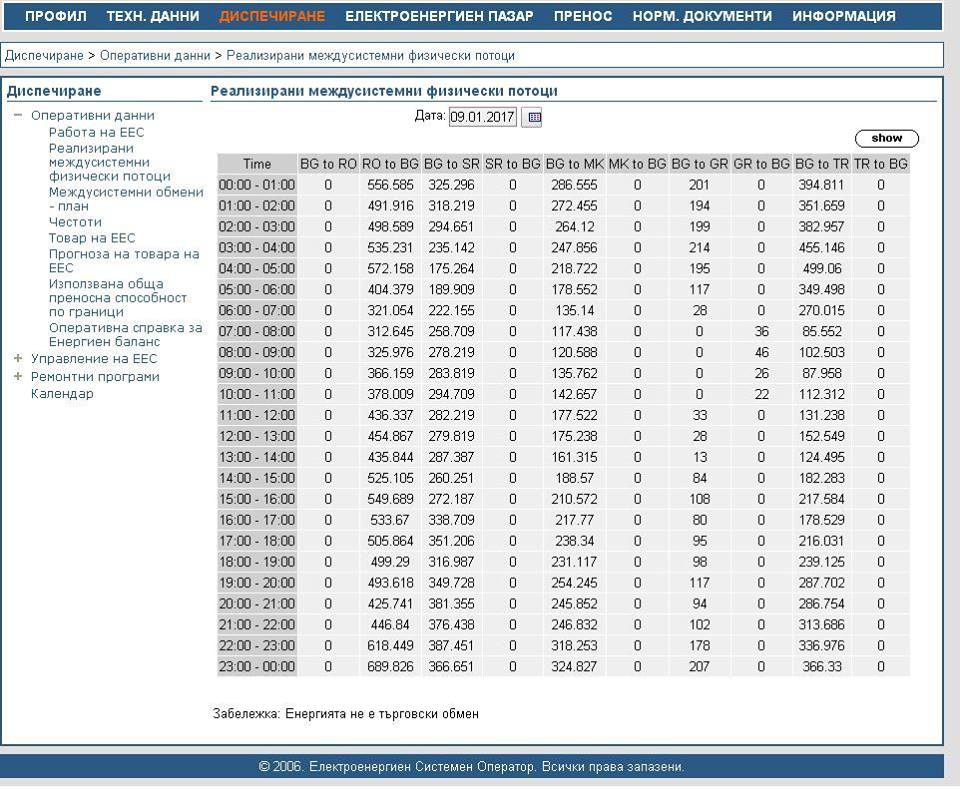Viewport: 960px width, 797px height.
Task: Click the BG to RO column header
Action: [x=328, y=164]
